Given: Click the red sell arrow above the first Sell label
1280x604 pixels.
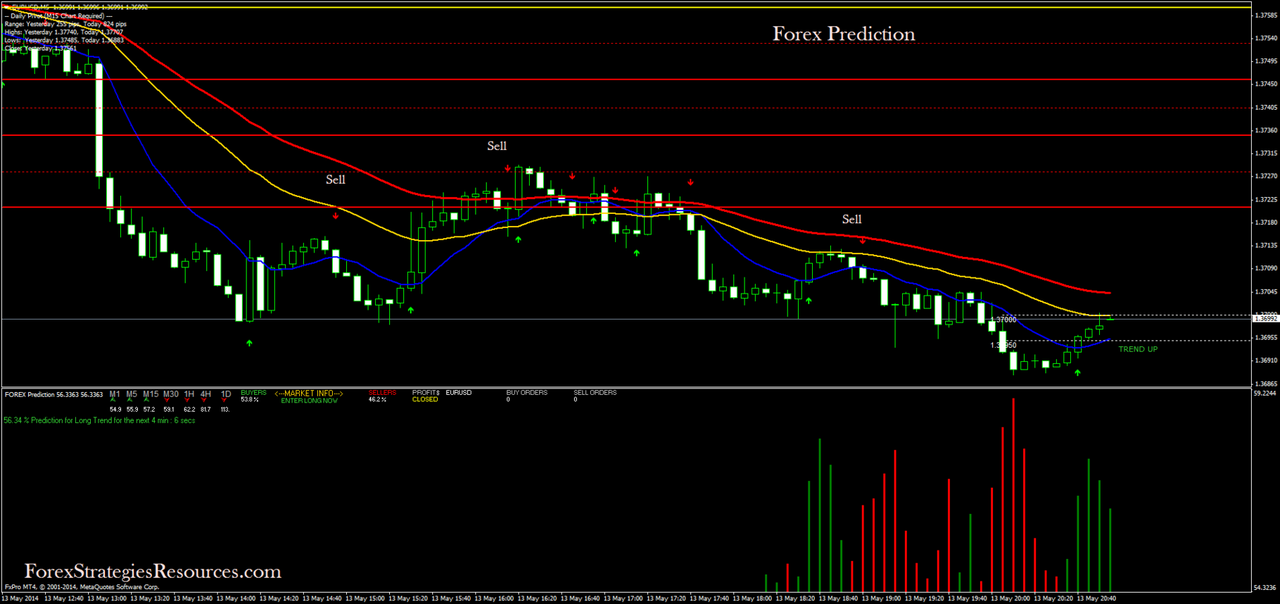Looking at the screenshot, I should click(335, 214).
